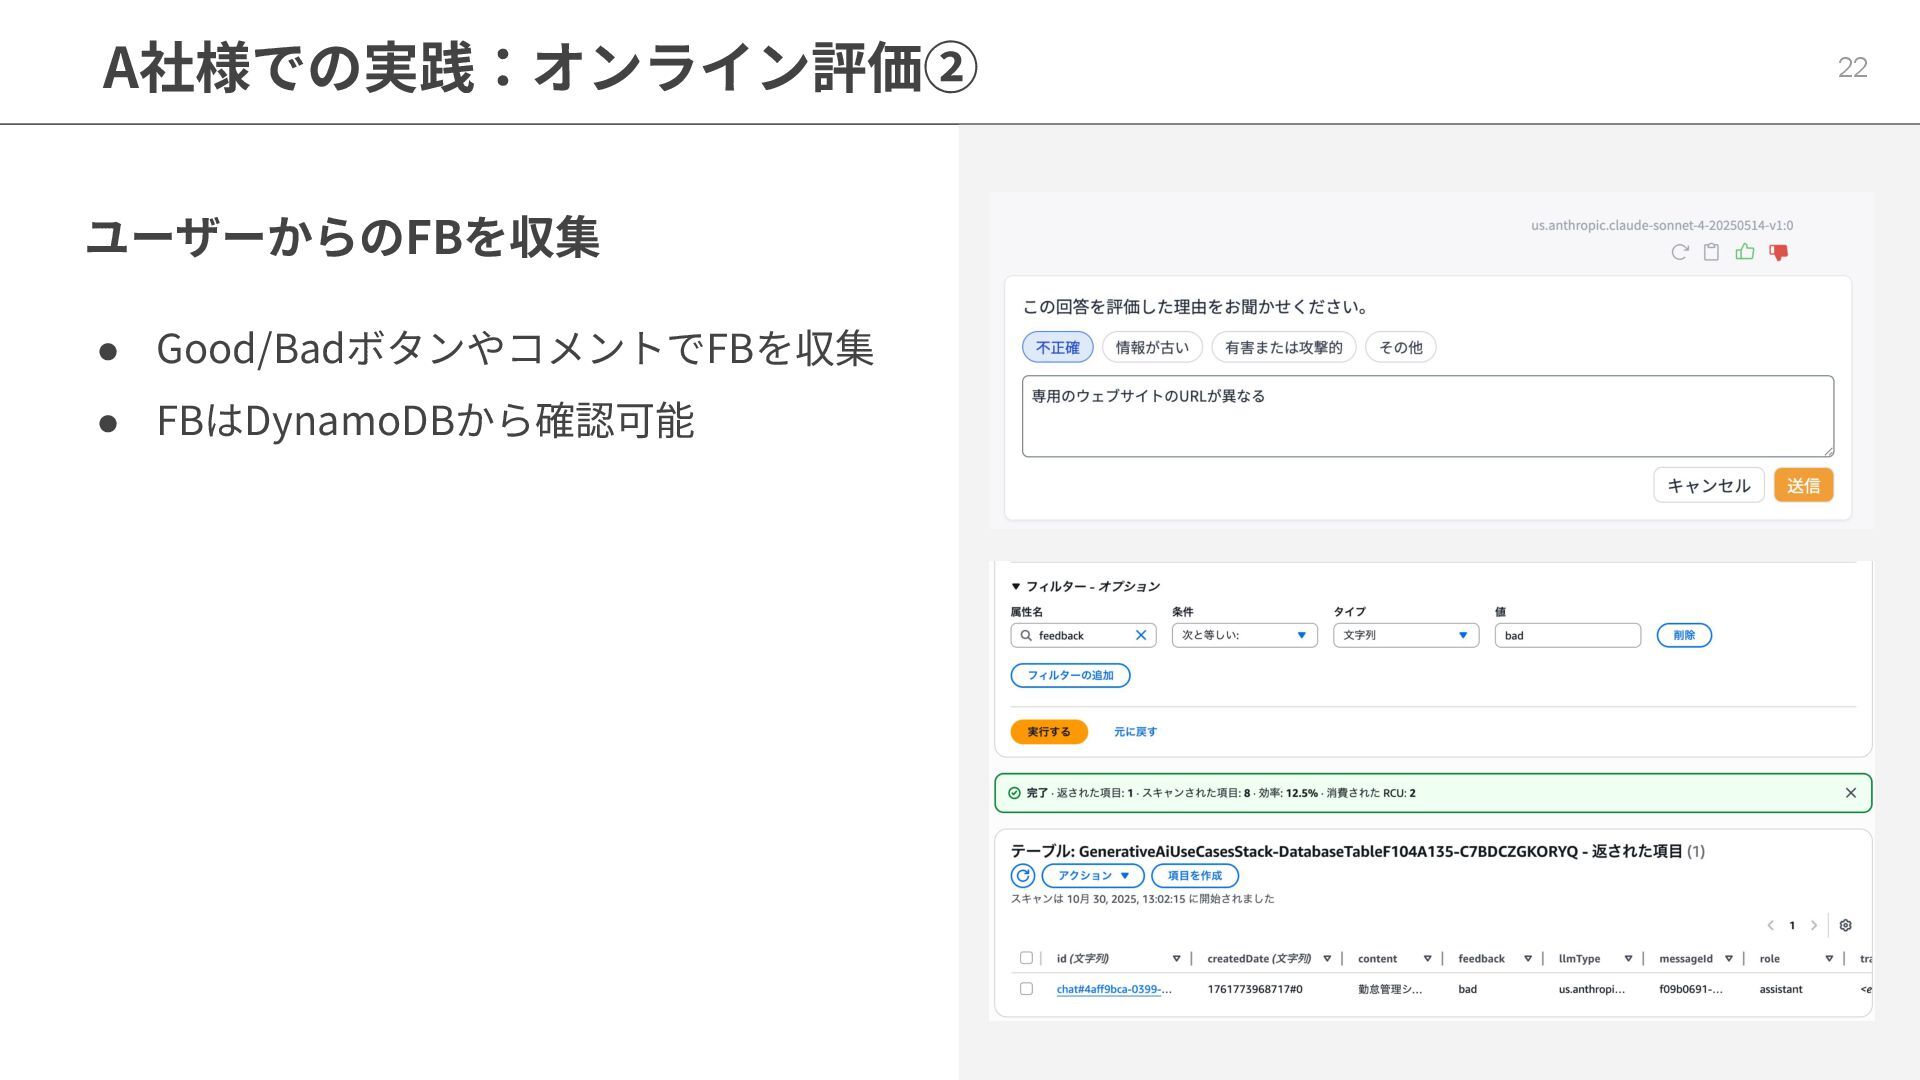Open table settings gear icon
The image size is (1920, 1080).
pyautogui.click(x=1845, y=925)
